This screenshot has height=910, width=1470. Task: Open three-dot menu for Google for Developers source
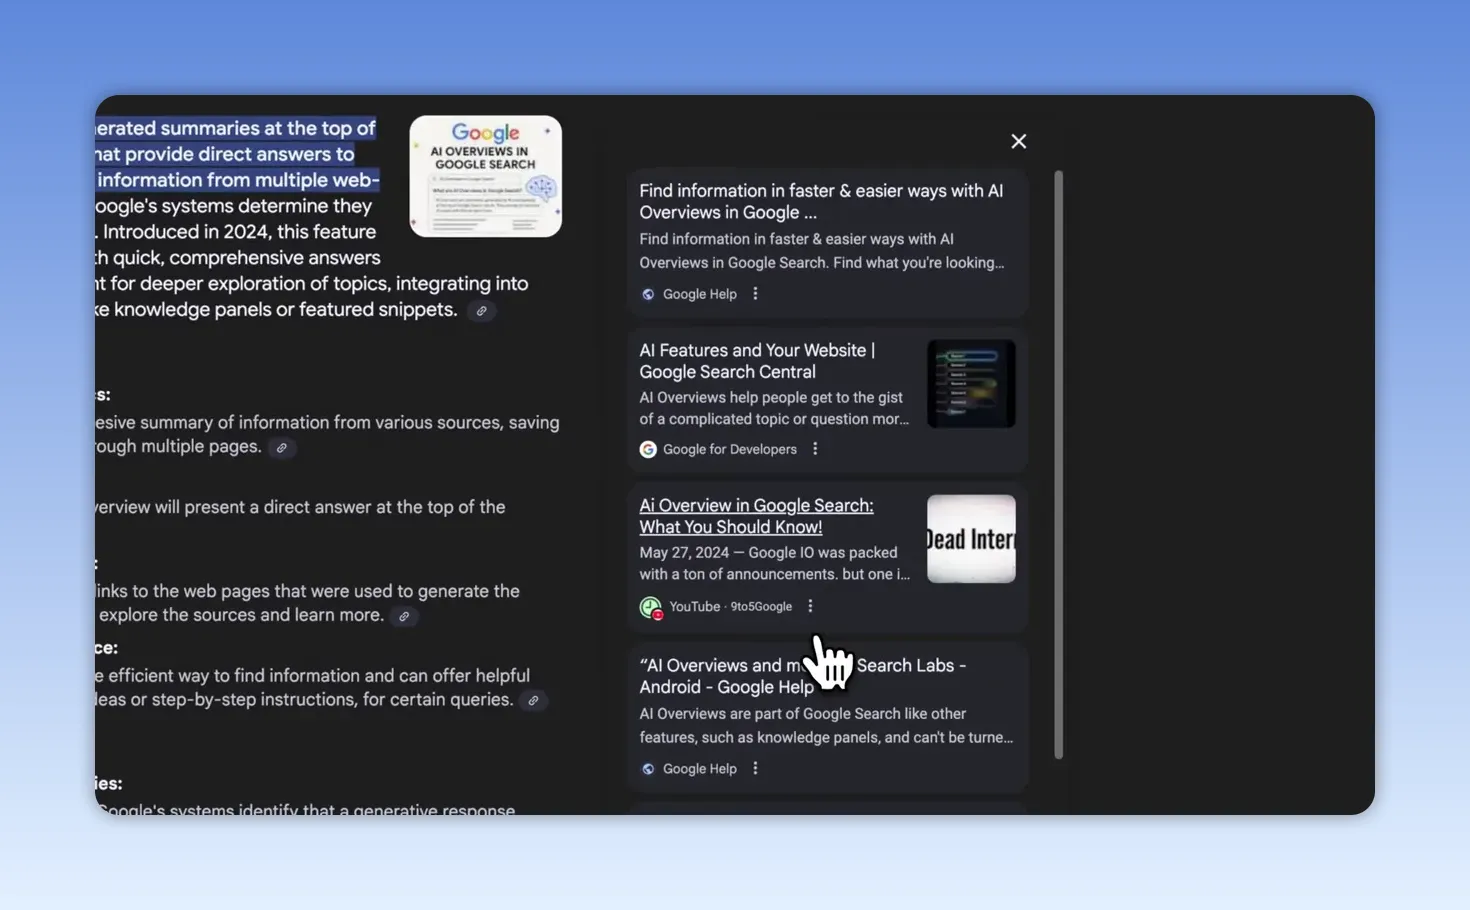pos(815,449)
